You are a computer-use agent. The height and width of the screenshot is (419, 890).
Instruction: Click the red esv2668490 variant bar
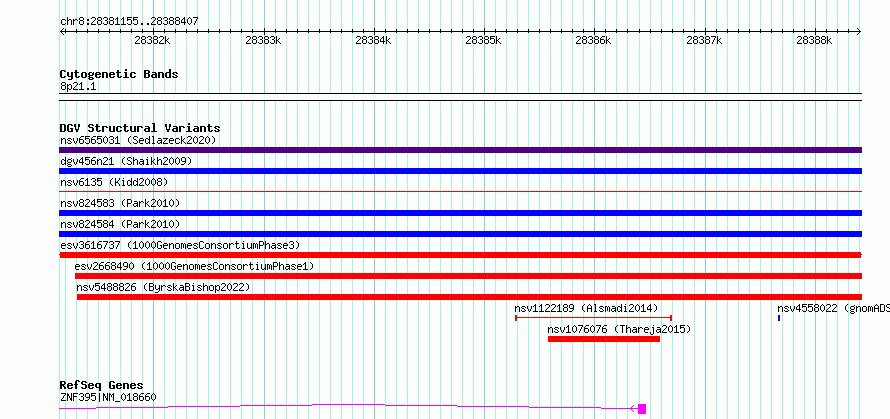tap(468, 276)
